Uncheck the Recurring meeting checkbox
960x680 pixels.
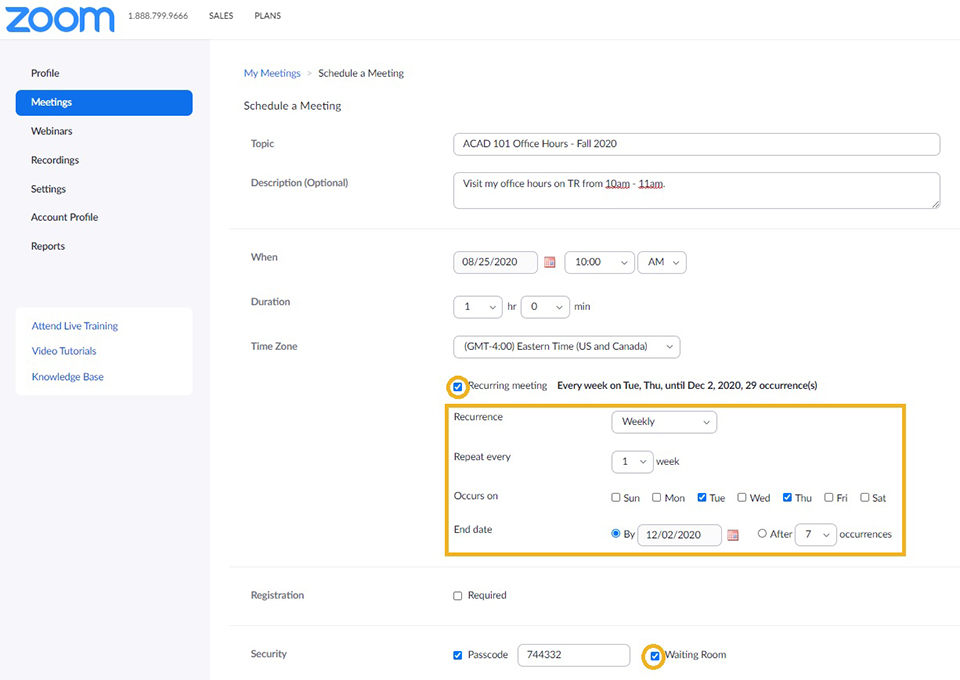click(x=457, y=387)
